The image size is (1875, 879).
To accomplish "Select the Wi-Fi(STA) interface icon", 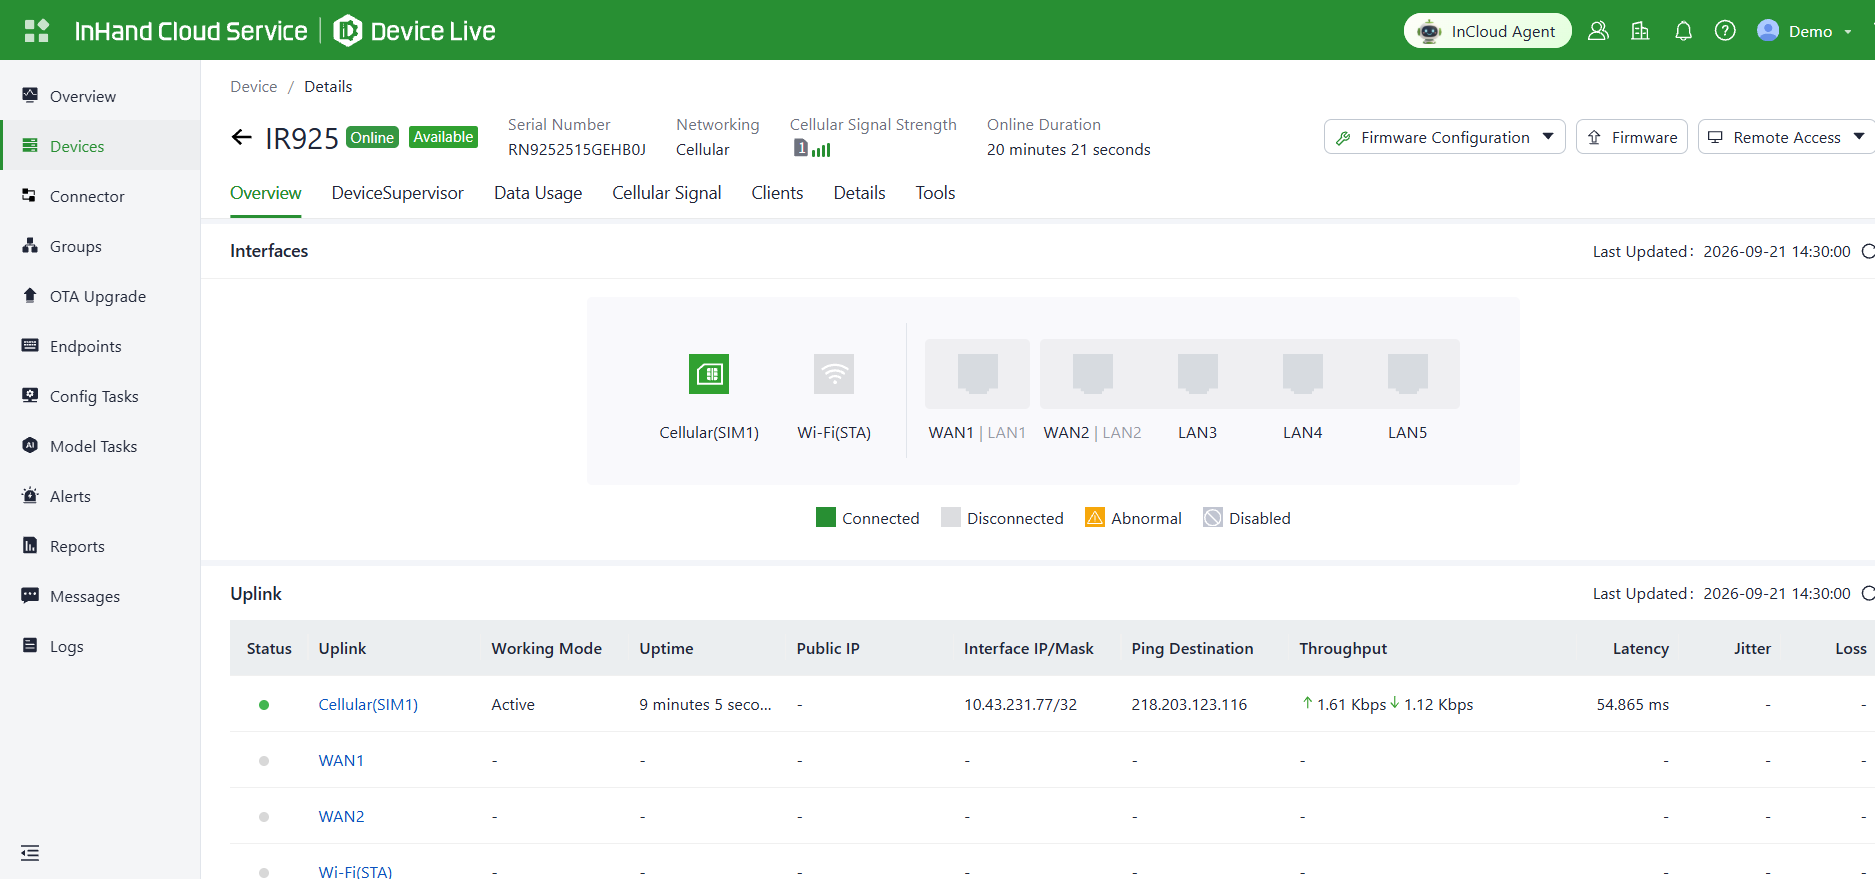I will 834,374.
